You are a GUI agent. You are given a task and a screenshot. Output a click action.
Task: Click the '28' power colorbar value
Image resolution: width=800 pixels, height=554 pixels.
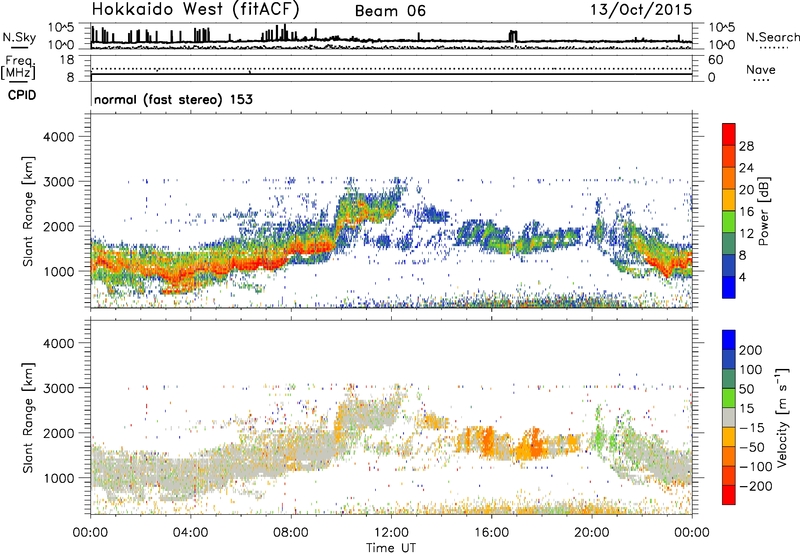tap(746, 146)
